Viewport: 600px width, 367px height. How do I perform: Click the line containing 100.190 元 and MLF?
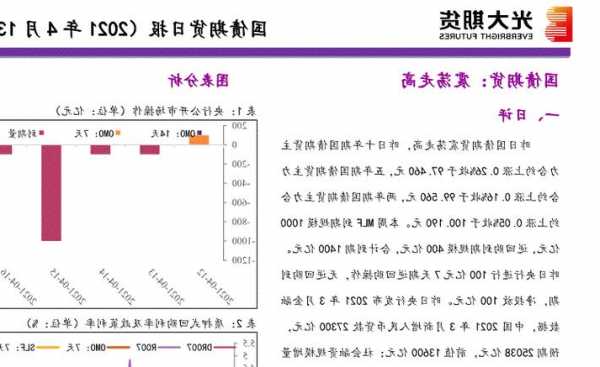[x=420, y=223]
